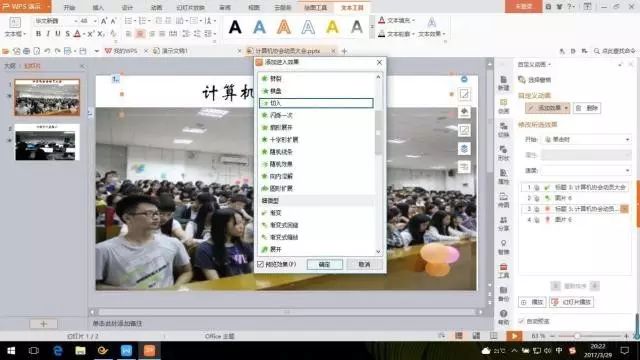Click 选择窗格 in animation pane
This screenshot has width=640, height=360.
point(535,80)
